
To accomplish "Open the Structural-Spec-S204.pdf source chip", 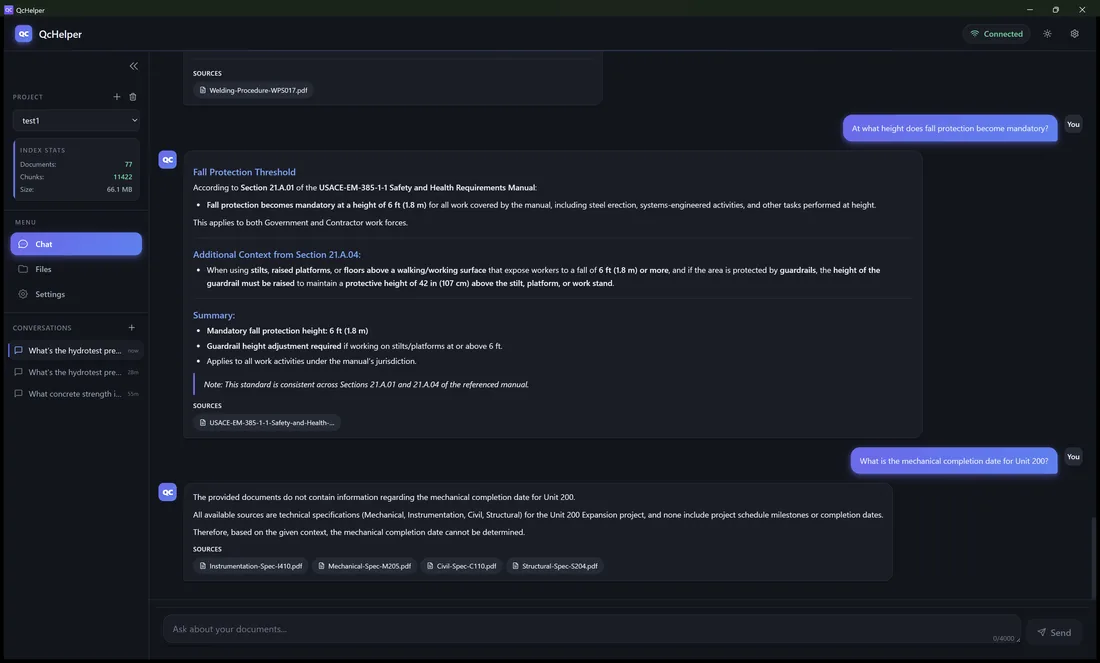I will 555,566.
